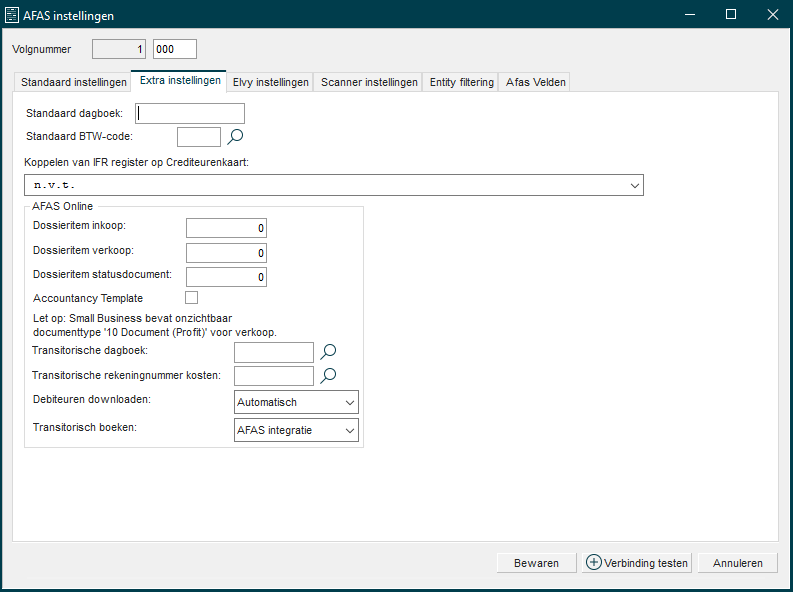This screenshot has width=793, height=592.
Task: Close the AFAS instellingen window
Action: 772,15
